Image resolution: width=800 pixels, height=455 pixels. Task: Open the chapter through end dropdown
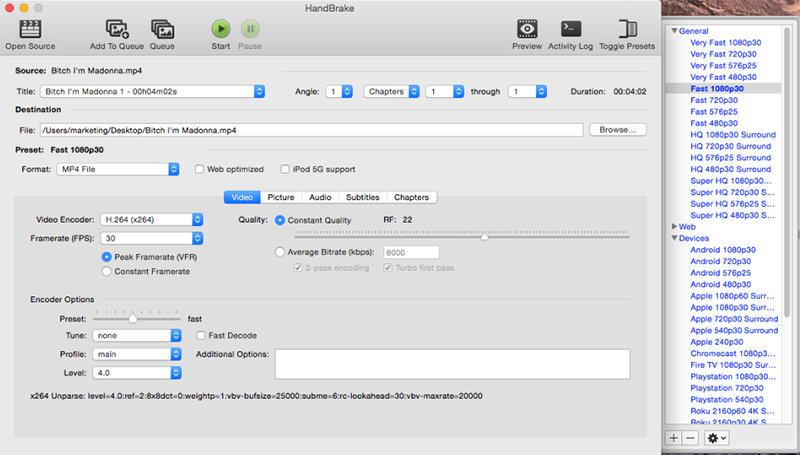point(528,92)
